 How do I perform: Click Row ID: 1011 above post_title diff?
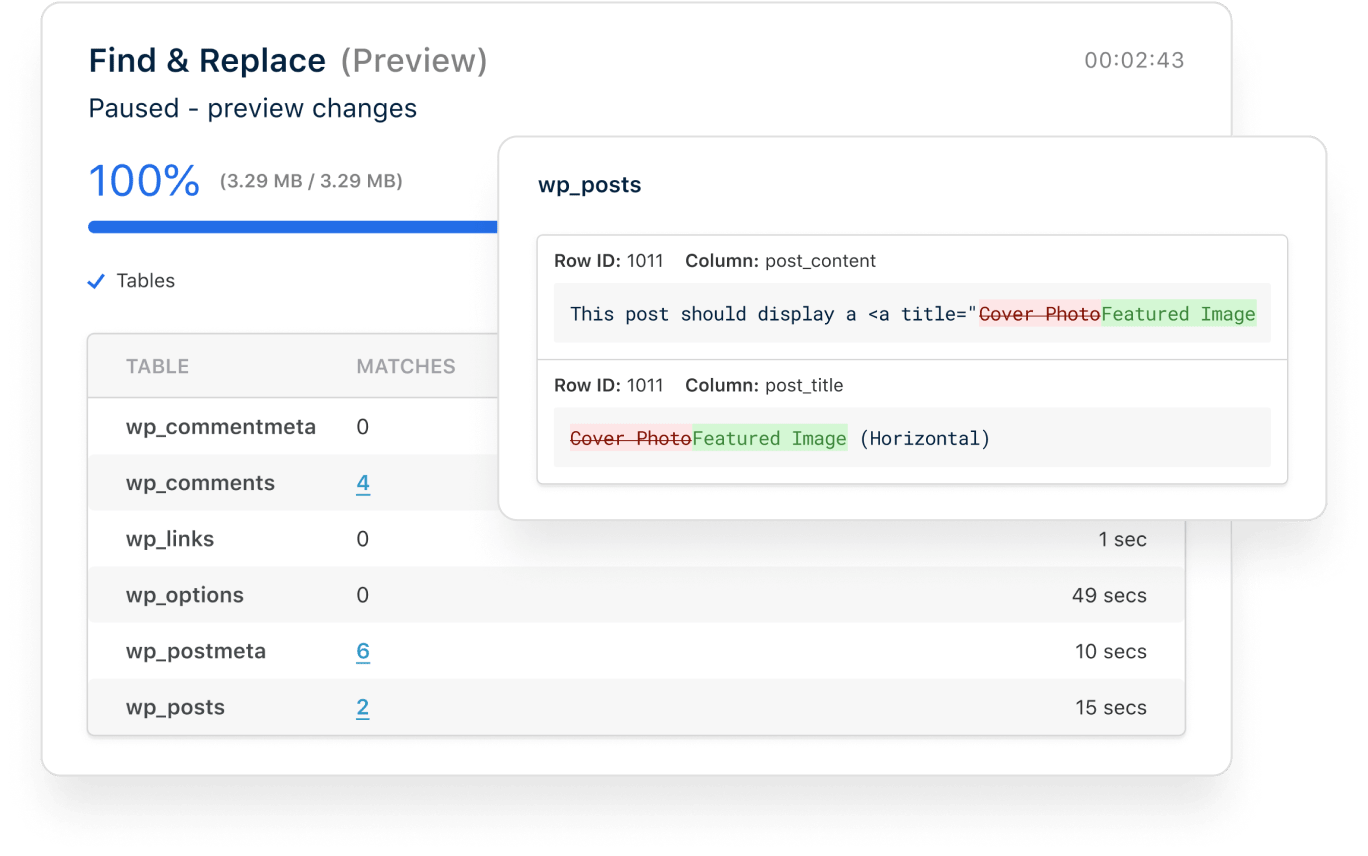[609, 385]
